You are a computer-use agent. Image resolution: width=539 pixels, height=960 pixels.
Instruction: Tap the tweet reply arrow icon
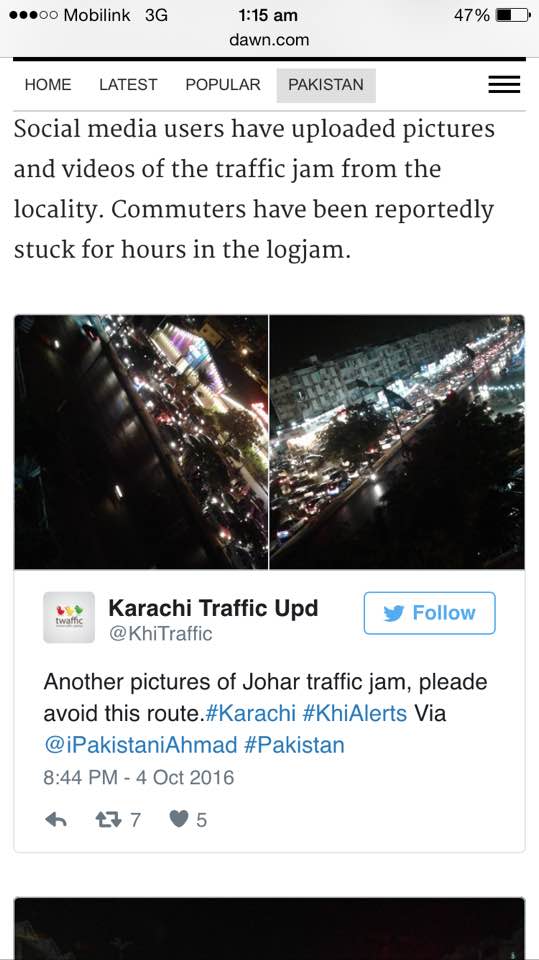tap(56, 819)
